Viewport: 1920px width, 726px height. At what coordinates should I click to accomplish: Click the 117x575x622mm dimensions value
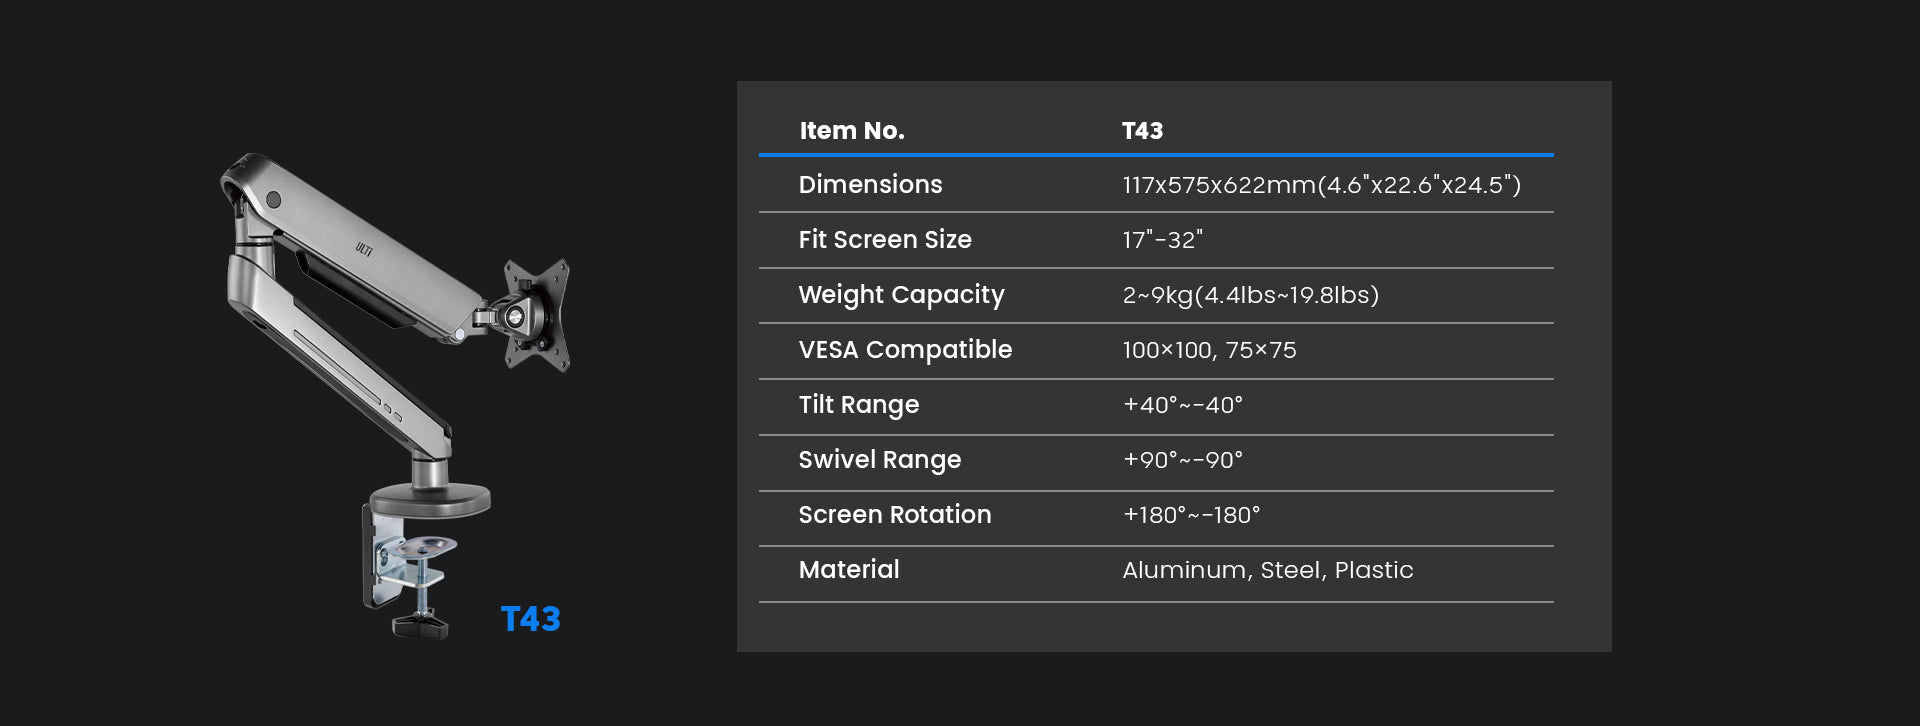point(1320,185)
